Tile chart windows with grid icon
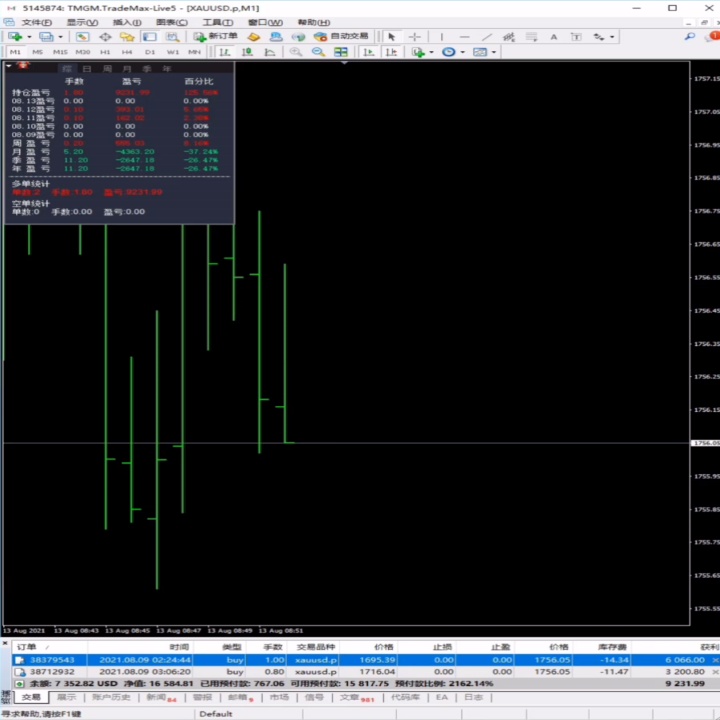This screenshot has width=720, height=720. pos(341,52)
